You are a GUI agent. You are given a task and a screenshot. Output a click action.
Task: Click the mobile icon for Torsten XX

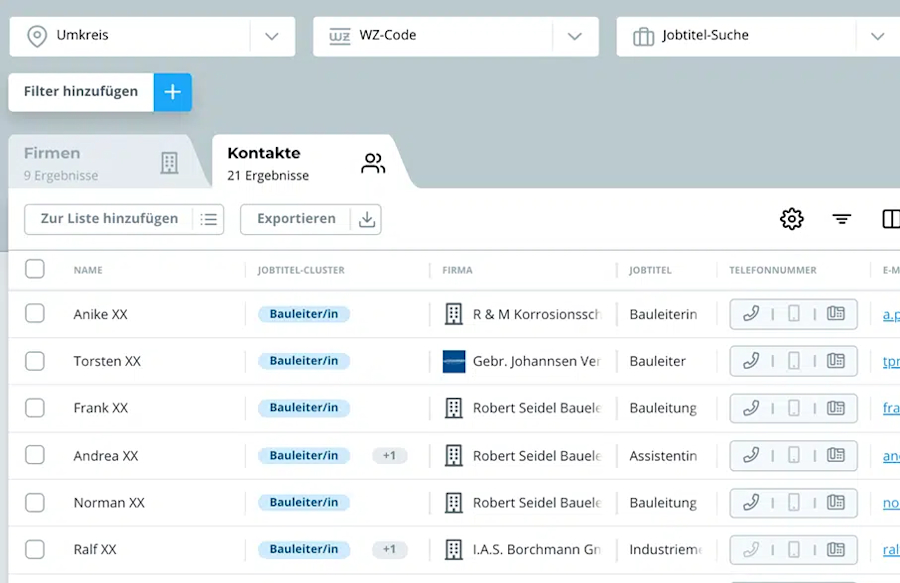pyautogui.click(x=794, y=361)
